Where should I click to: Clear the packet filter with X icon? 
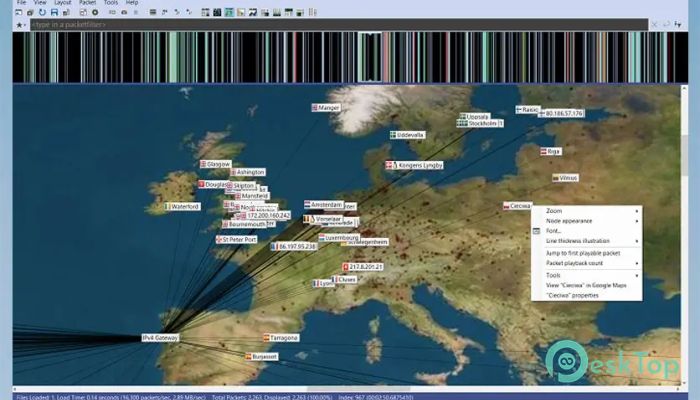(x=654, y=25)
